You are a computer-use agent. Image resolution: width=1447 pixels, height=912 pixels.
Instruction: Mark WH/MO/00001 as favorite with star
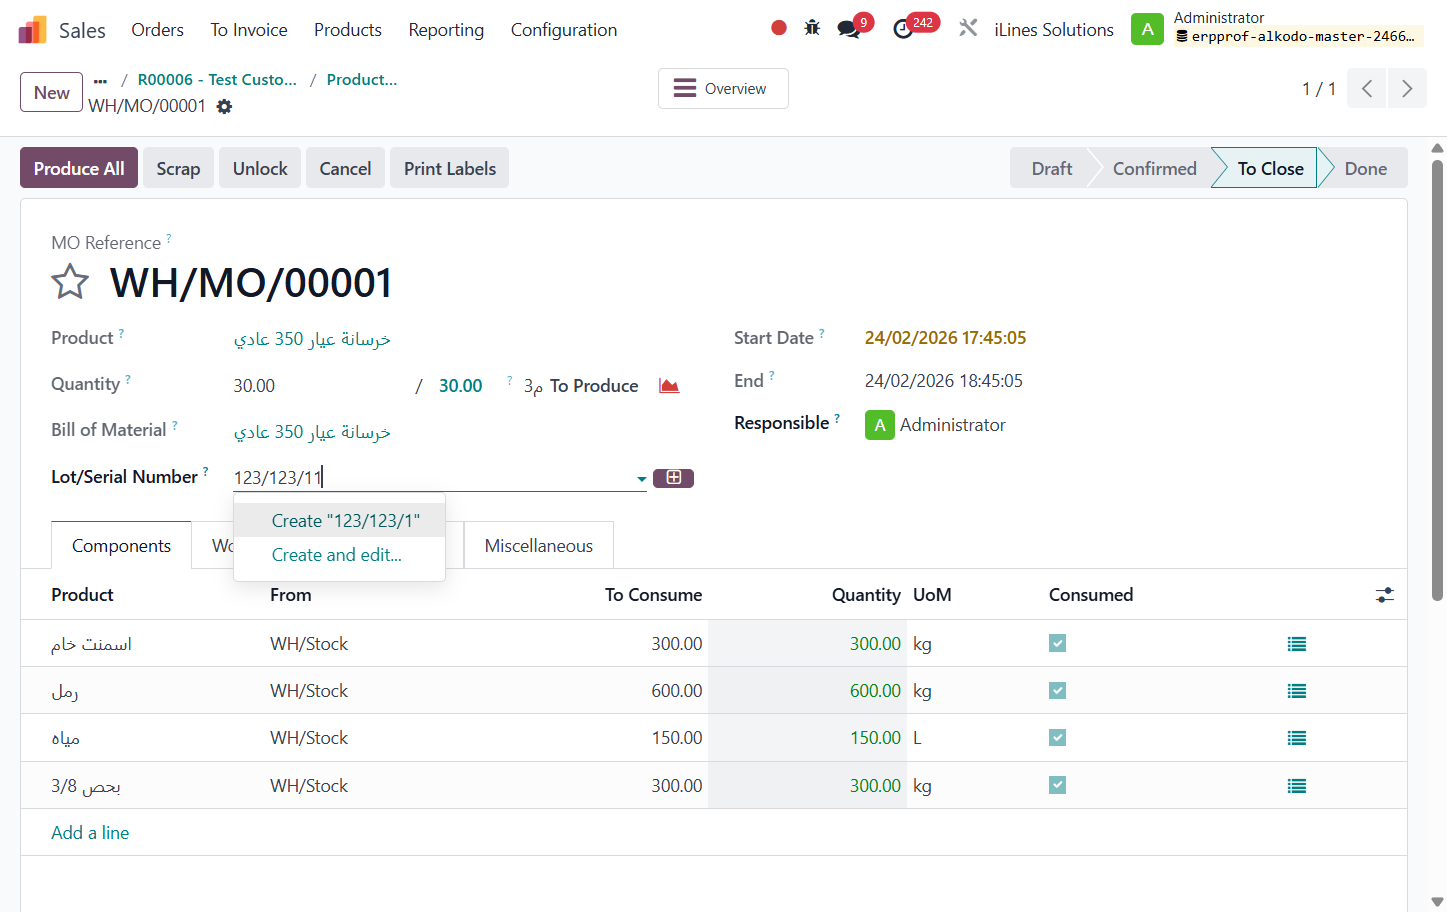point(70,282)
